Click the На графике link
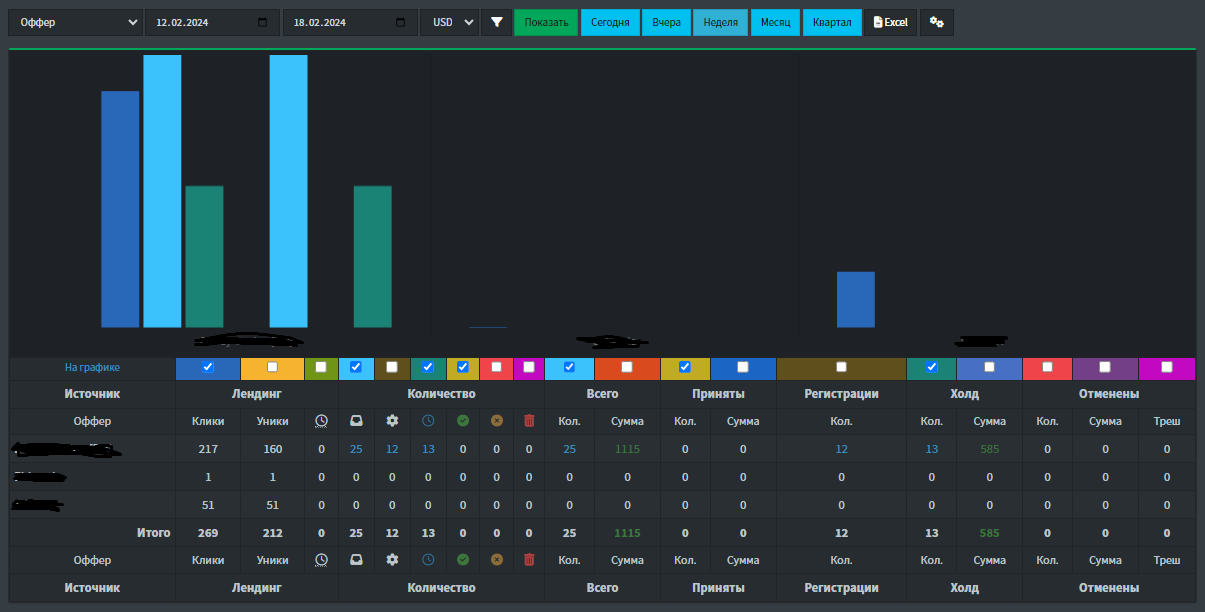The image size is (1205, 612). (x=92, y=367)
